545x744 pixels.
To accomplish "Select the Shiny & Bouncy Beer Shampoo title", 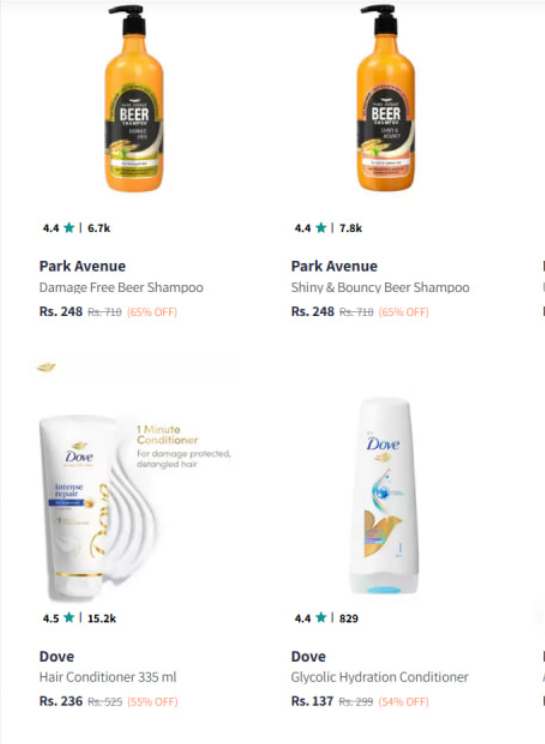I will coord(380,288).
